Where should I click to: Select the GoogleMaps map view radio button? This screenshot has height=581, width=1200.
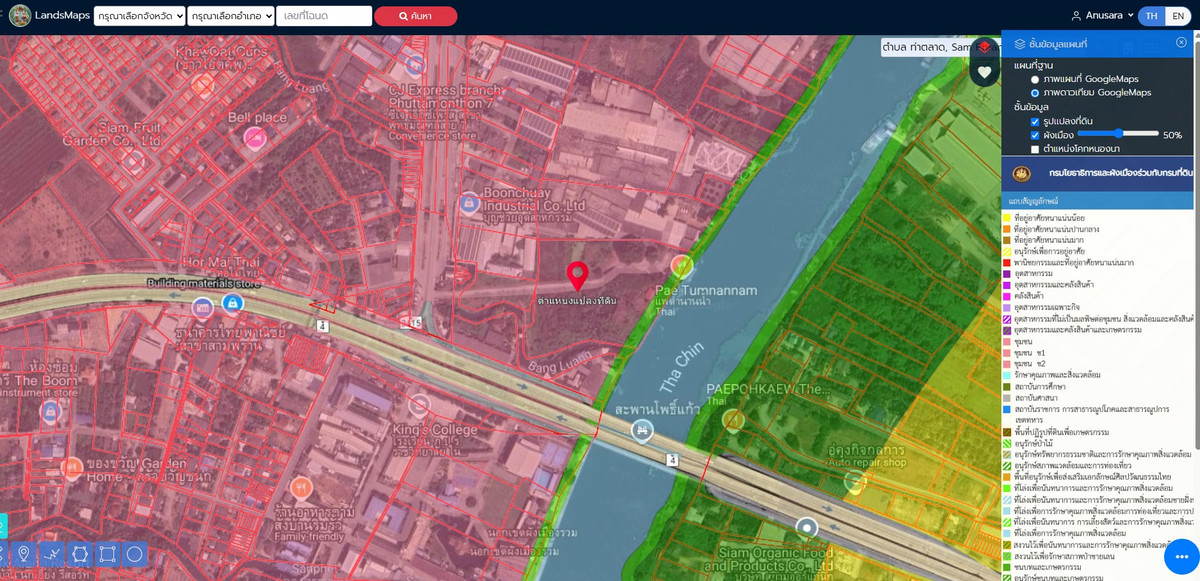(1035, 79)
